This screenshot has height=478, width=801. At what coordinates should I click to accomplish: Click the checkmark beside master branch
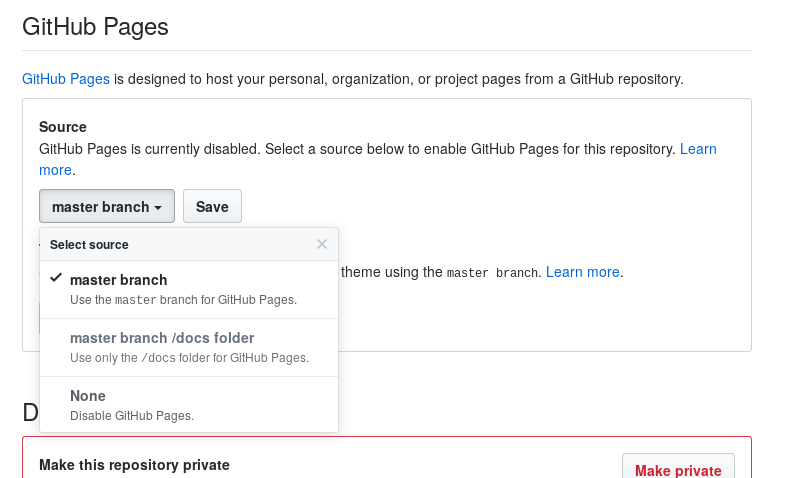tap(56, 278)
